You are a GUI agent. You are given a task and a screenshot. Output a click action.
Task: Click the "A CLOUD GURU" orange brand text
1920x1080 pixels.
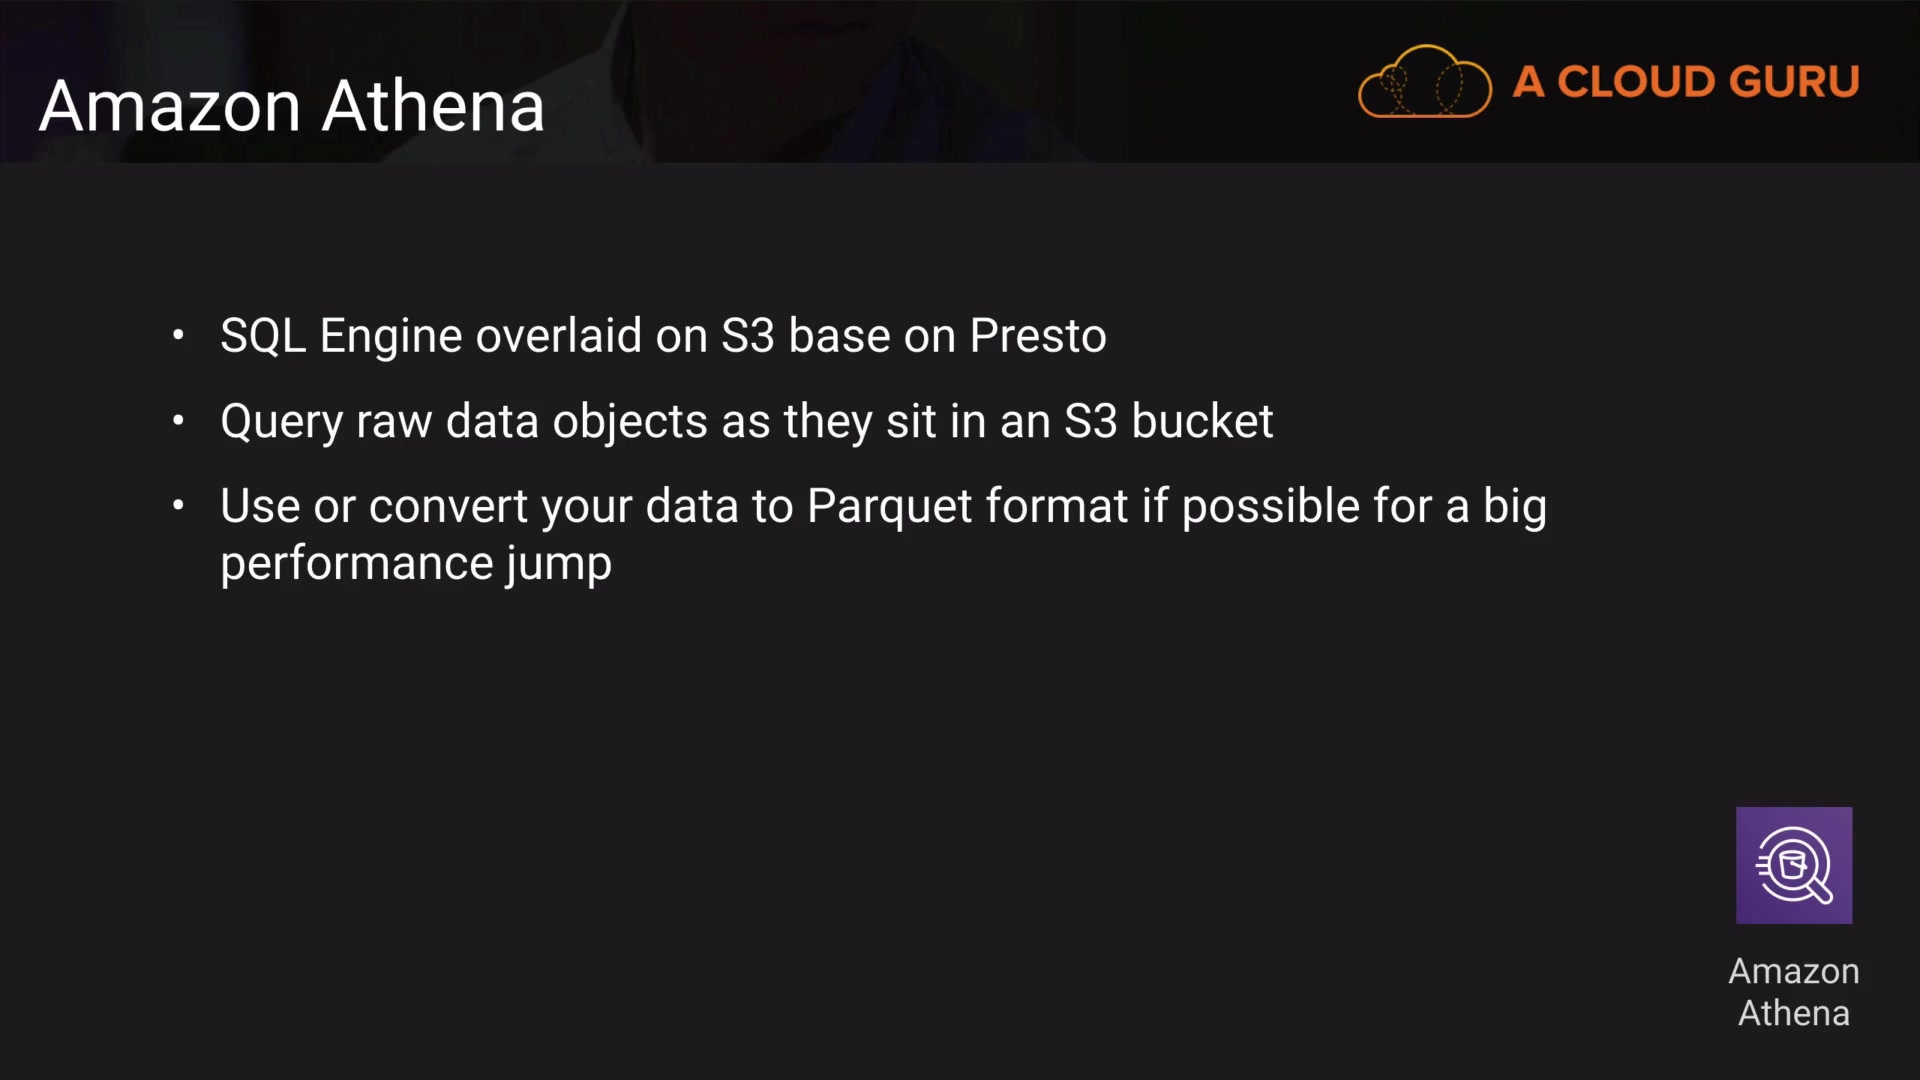coord(1685,82)
